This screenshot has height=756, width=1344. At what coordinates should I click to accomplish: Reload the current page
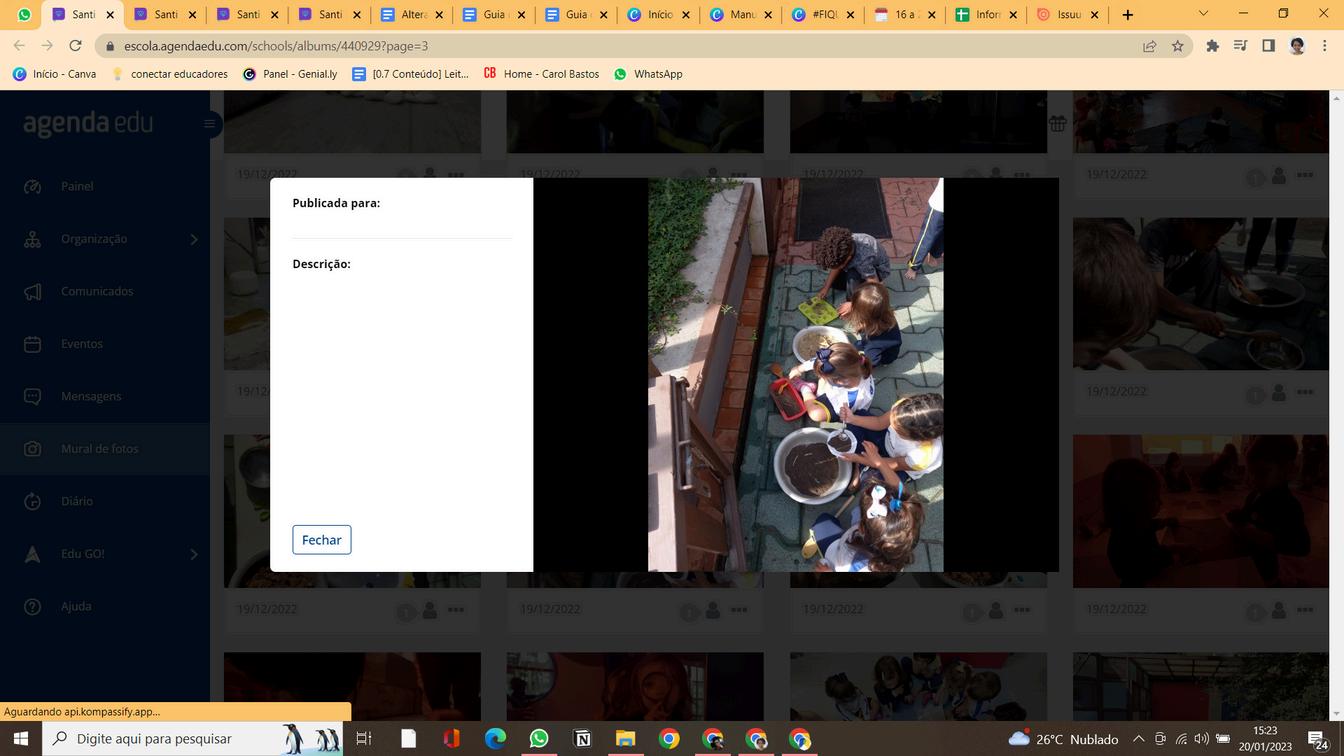point(75,46)
